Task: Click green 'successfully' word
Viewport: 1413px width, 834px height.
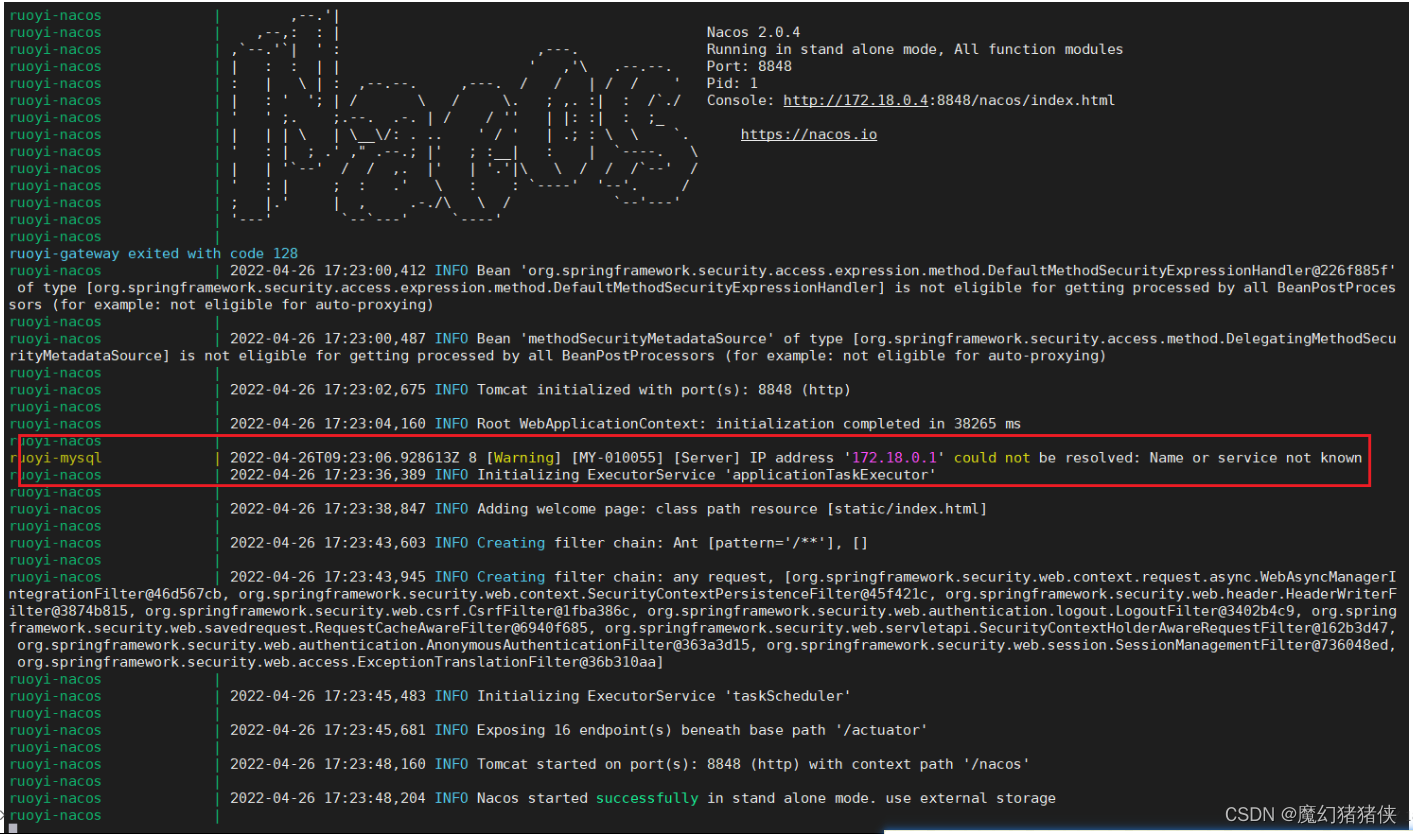Action: [x=647, y=798]
